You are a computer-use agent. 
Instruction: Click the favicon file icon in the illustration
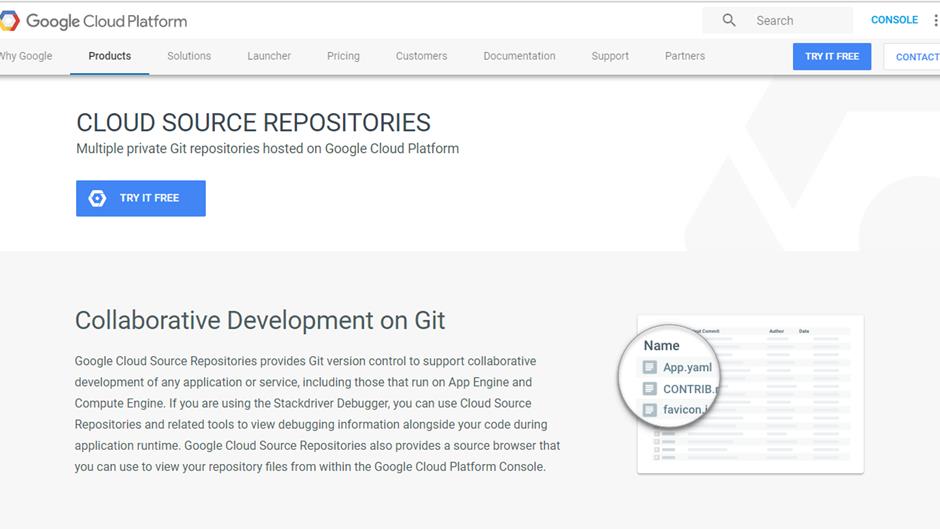tap(649, 410)
